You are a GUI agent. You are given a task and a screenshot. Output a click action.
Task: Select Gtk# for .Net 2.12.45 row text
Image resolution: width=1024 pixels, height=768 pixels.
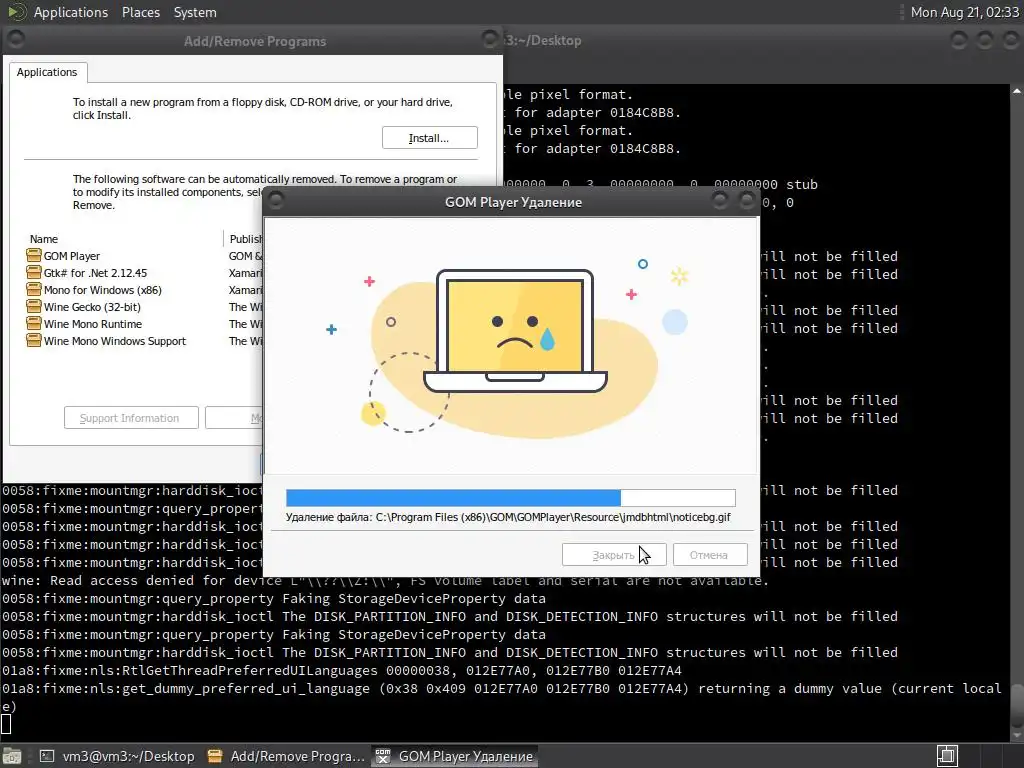click(x=95, y=273)
